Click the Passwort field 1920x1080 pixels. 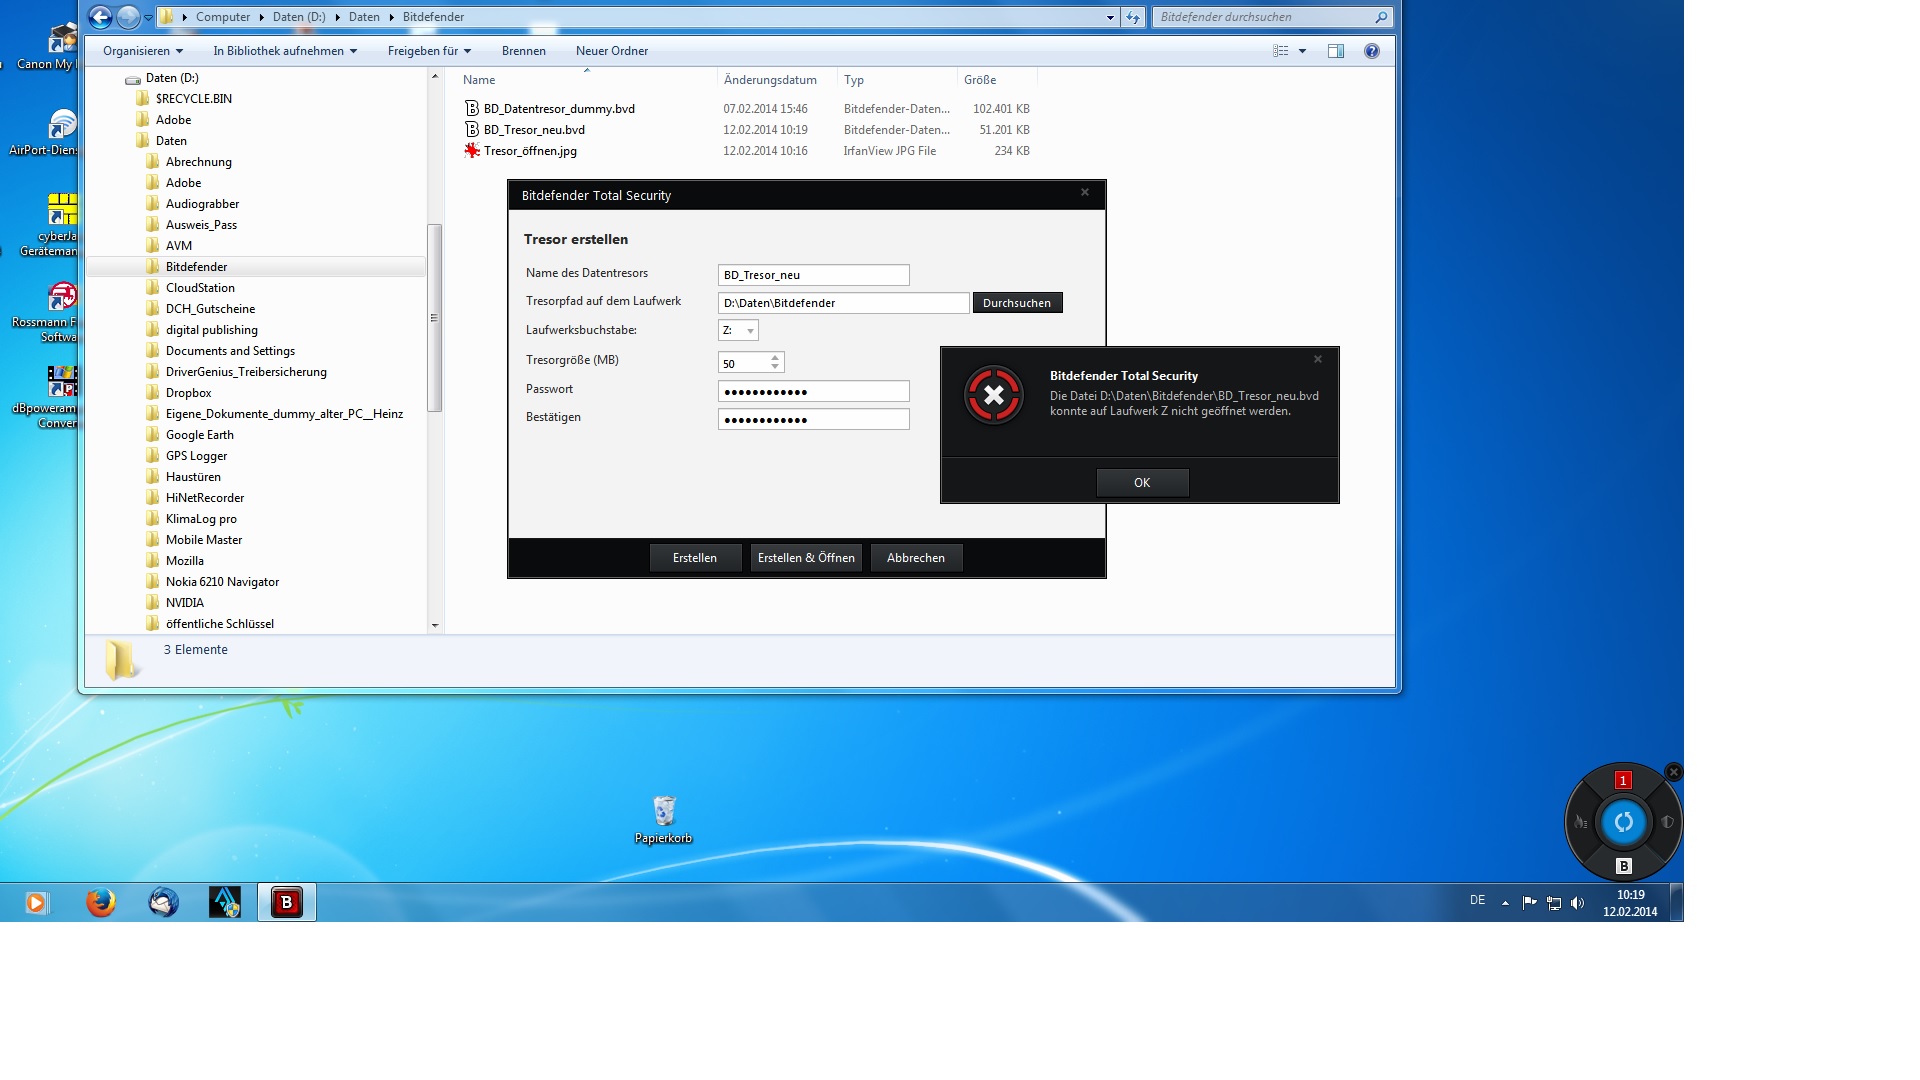(813, 391)
